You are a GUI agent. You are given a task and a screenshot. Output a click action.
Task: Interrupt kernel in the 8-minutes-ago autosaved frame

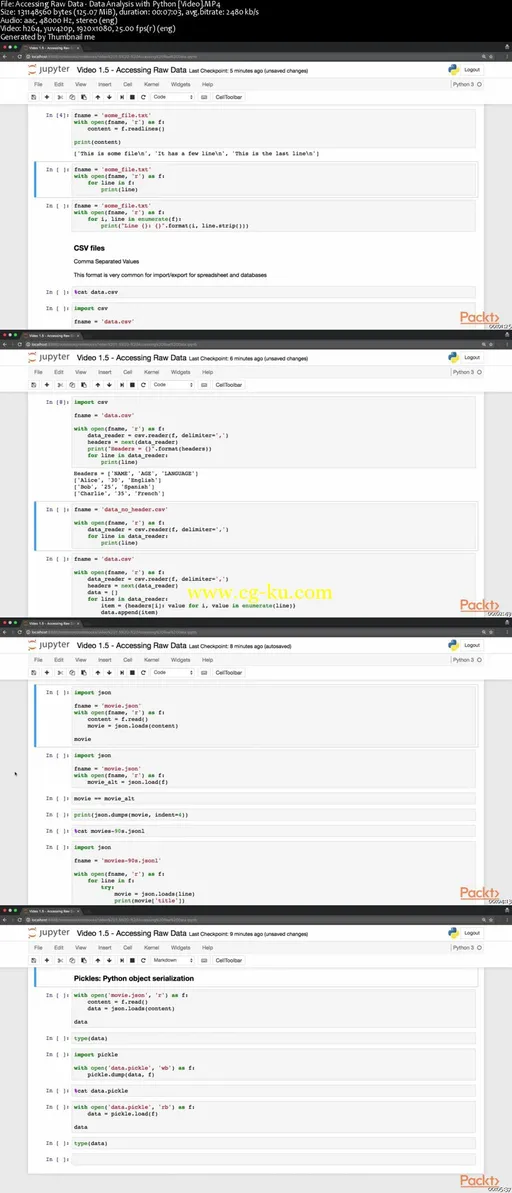coord(132,673)
